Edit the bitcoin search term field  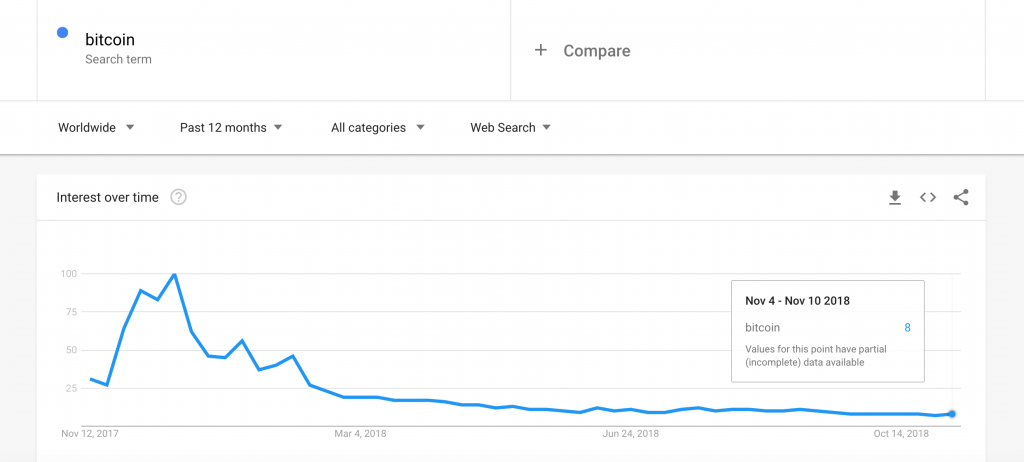pos(274,49)
